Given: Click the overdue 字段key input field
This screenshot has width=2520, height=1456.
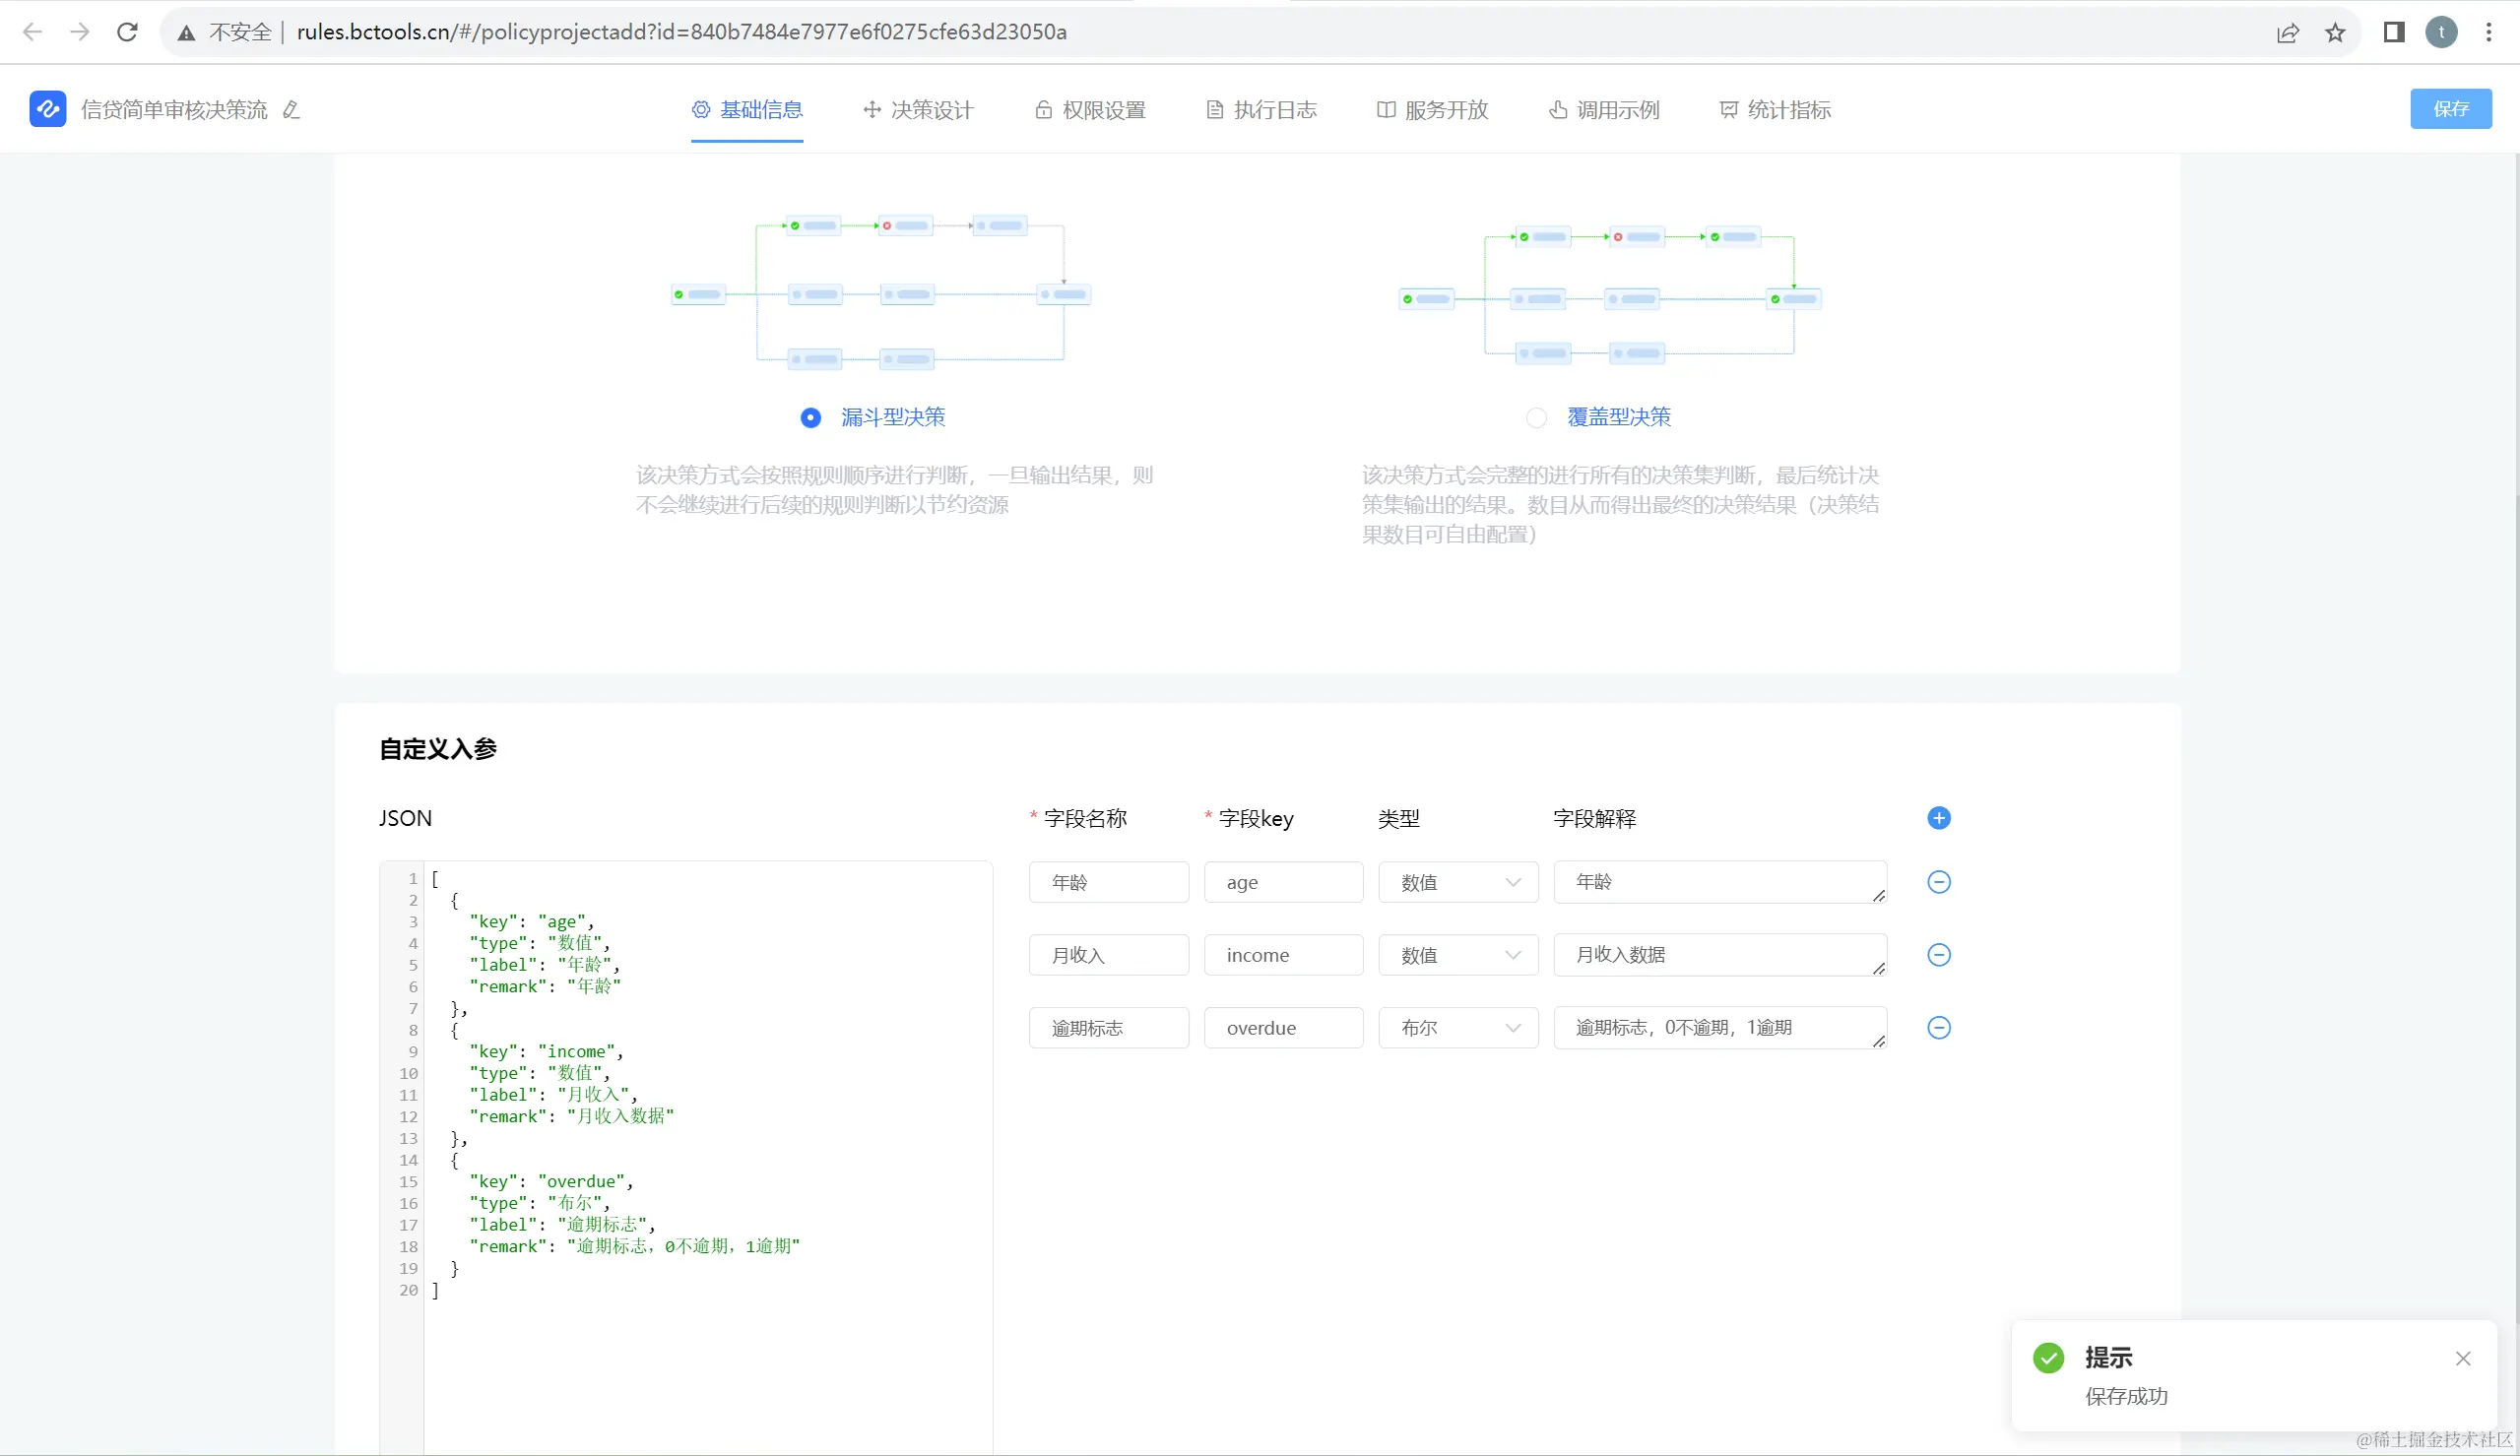Looking at the screenshot, I should click(x=1283, y=1028).
